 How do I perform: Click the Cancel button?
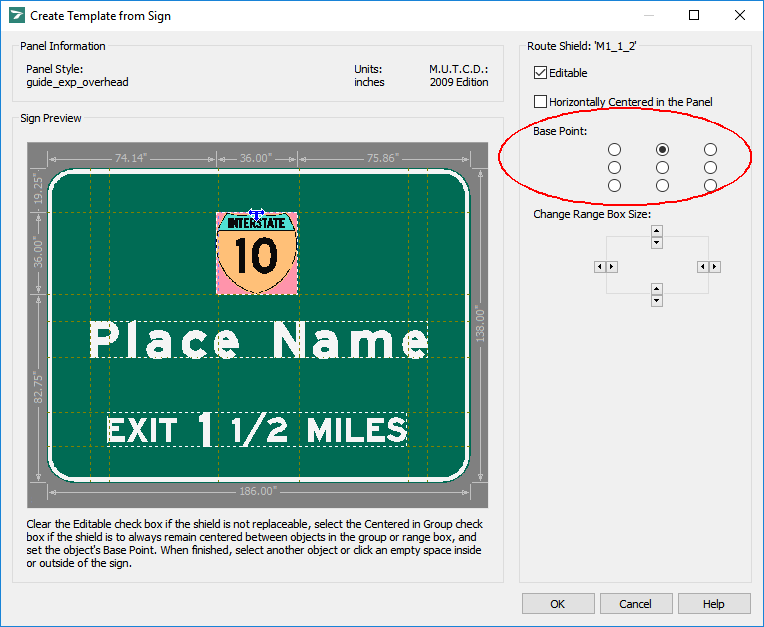(636, 604)
